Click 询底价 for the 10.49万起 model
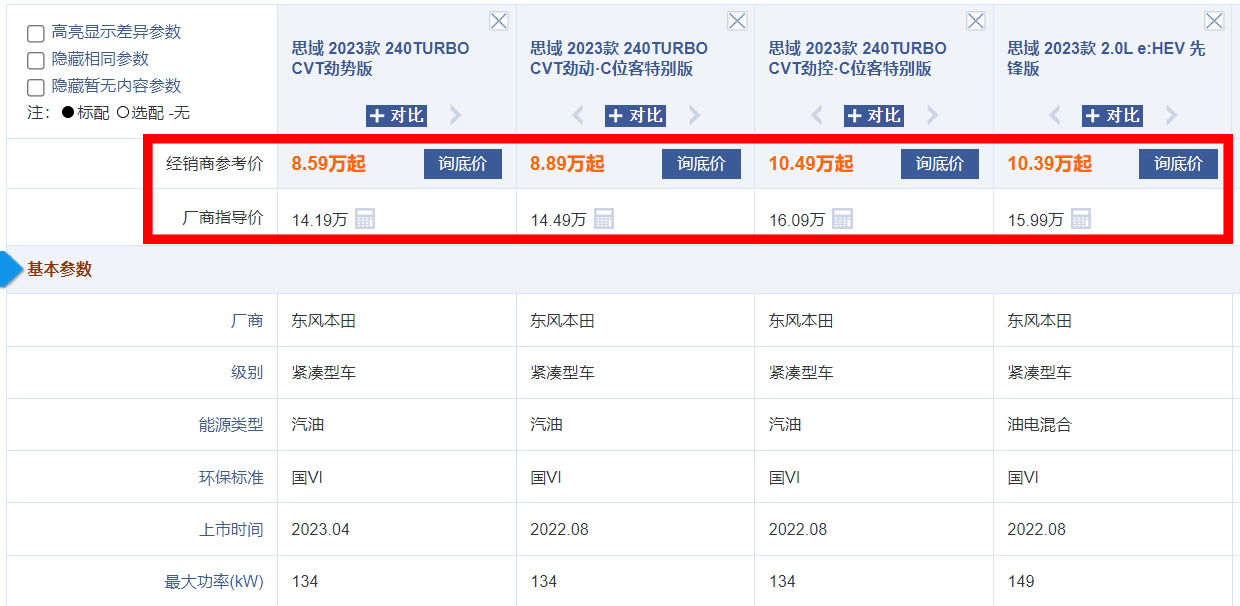 pos(940,164)
